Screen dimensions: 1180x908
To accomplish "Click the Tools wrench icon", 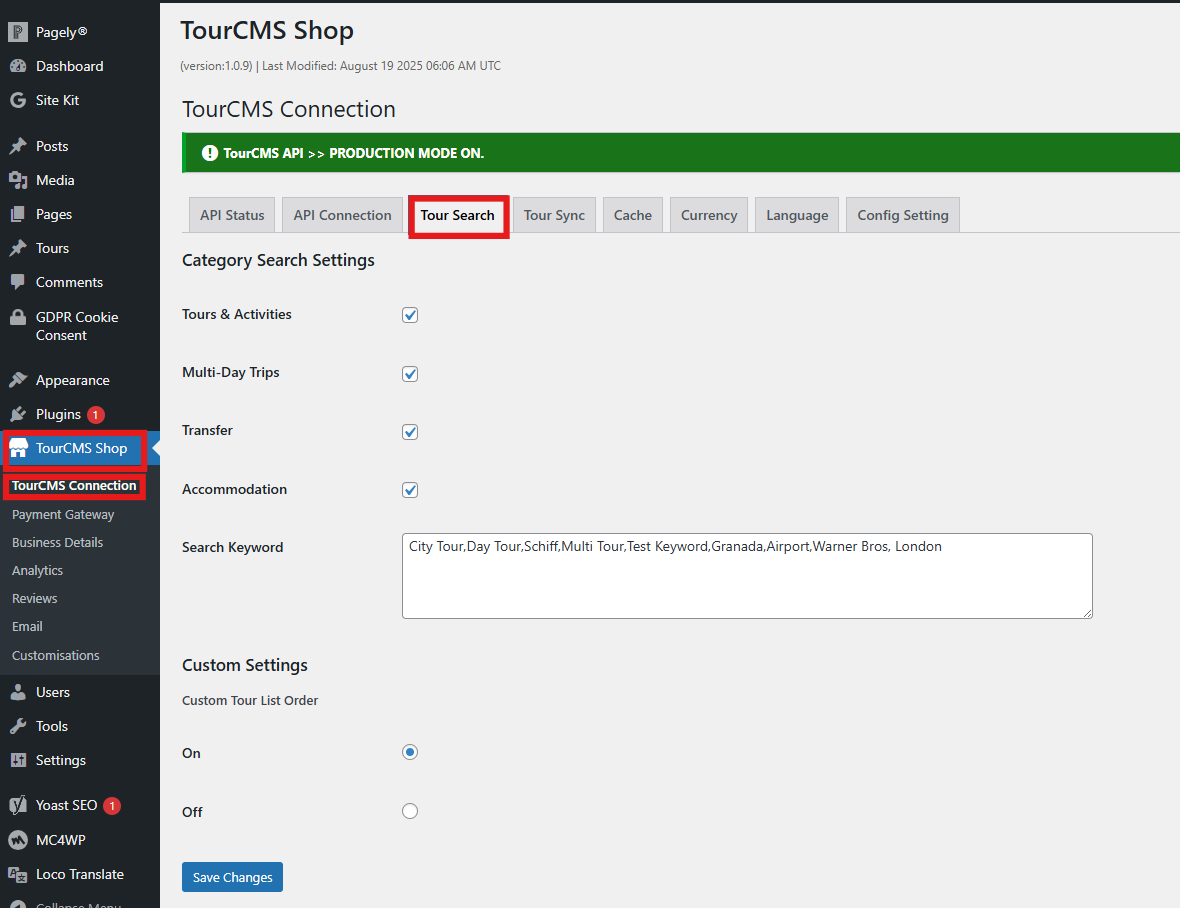I will (18, 726).
